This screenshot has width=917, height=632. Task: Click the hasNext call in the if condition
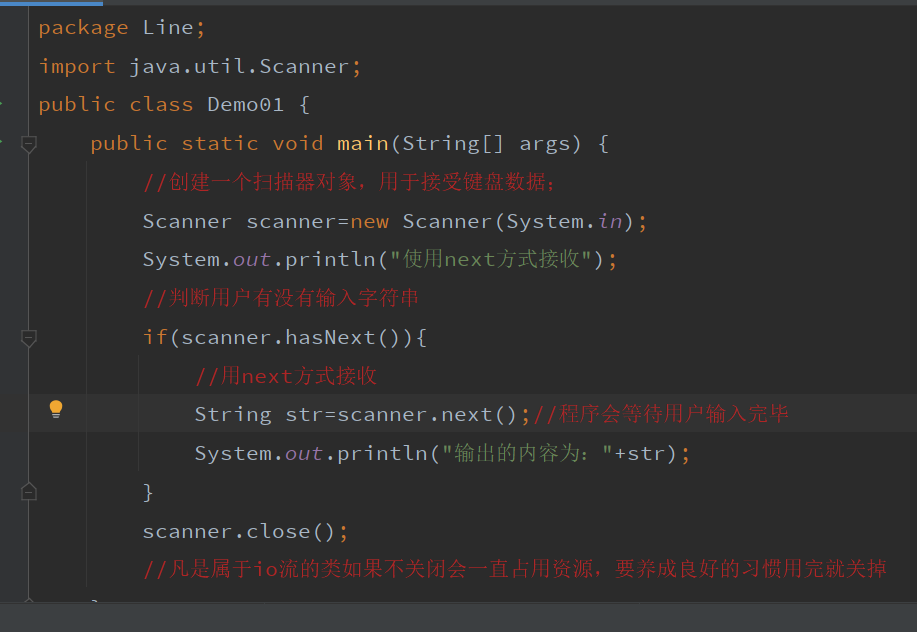coord(330,338)
